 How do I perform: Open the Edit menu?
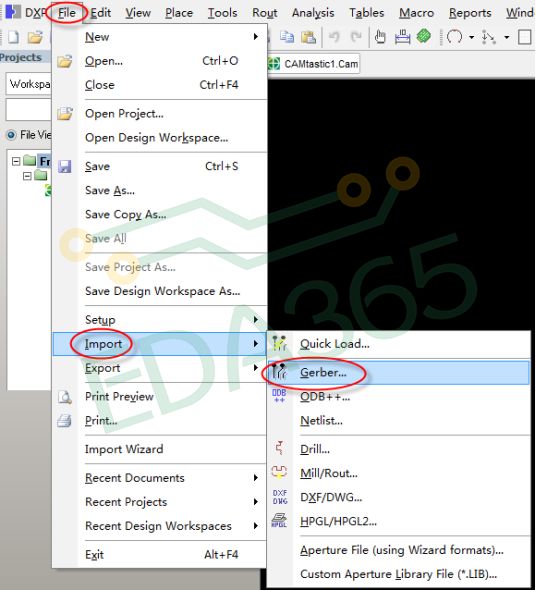coord(100,13)
